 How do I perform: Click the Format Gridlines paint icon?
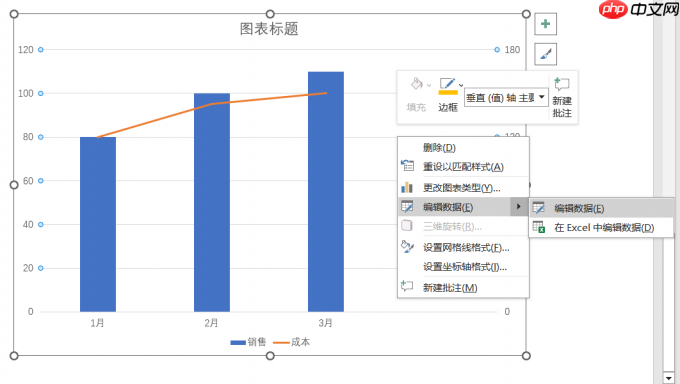[407, 247]
